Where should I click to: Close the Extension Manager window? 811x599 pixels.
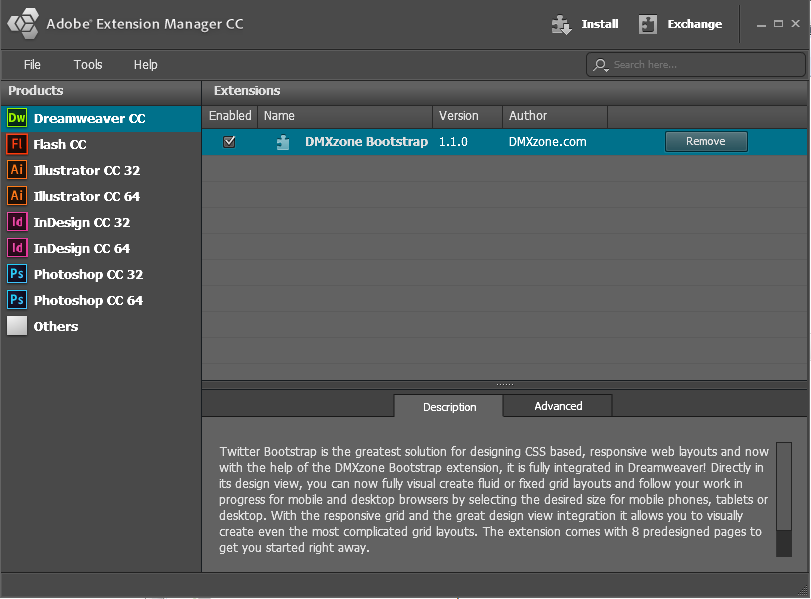pos(795,24)
